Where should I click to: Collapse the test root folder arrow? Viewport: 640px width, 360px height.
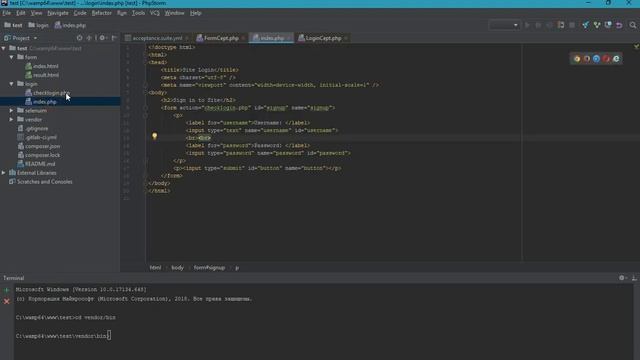(4, 48)
